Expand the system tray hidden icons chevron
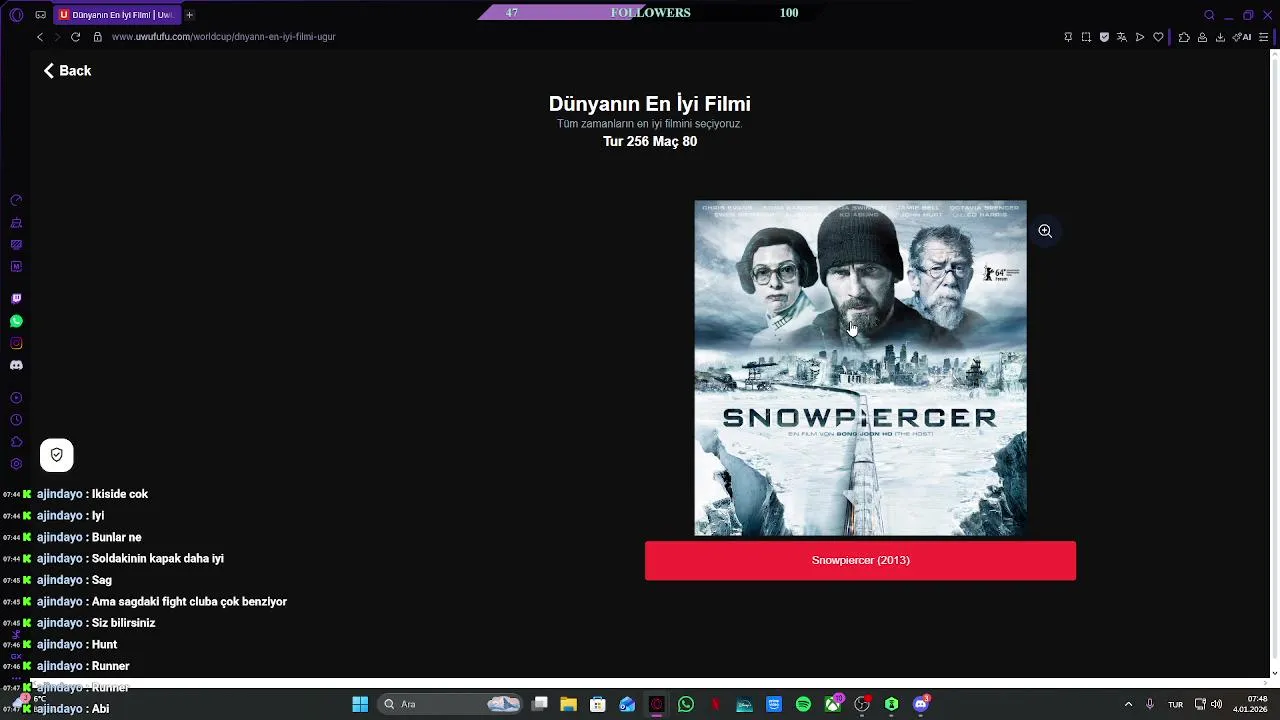The image size is (1280, 720). tap(1128, 704)
